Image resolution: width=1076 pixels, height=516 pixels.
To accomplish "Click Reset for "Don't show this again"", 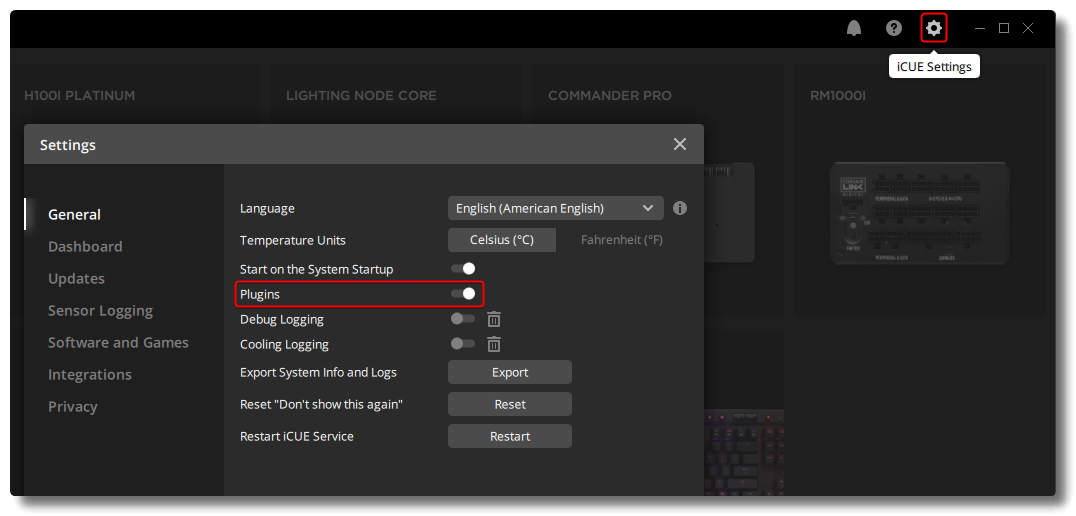I will 510,404.
